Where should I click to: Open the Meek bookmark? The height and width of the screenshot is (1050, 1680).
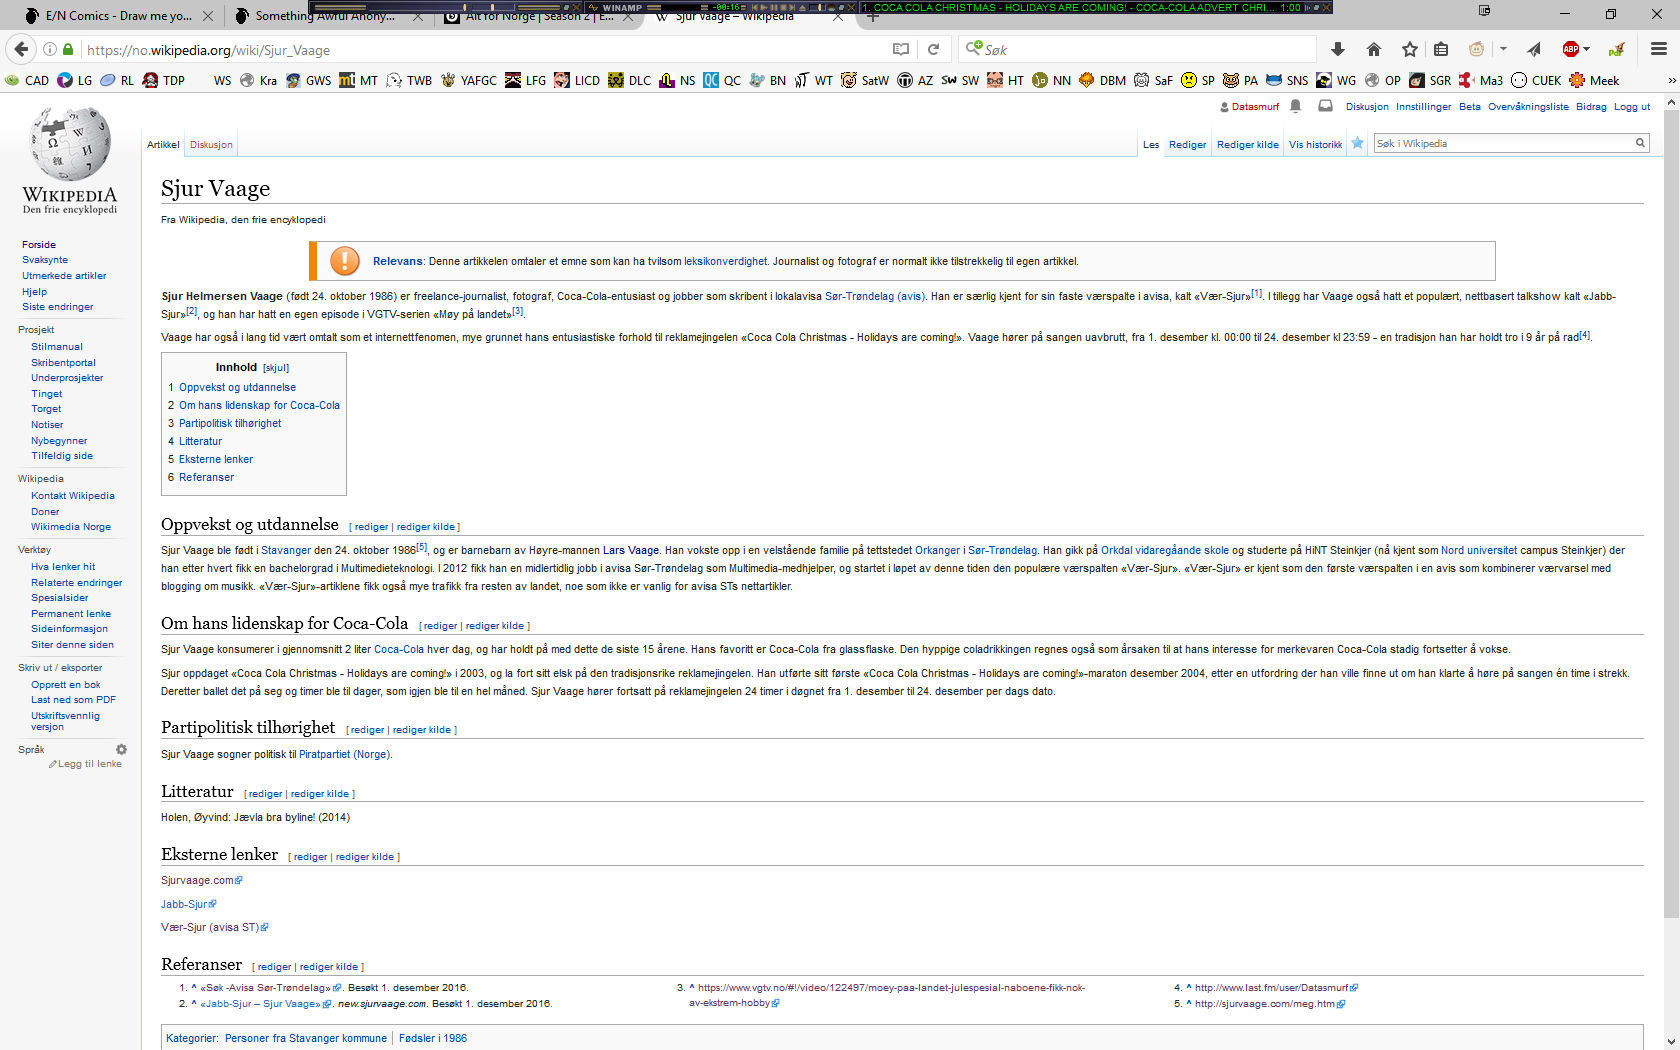coord(1594,80)
